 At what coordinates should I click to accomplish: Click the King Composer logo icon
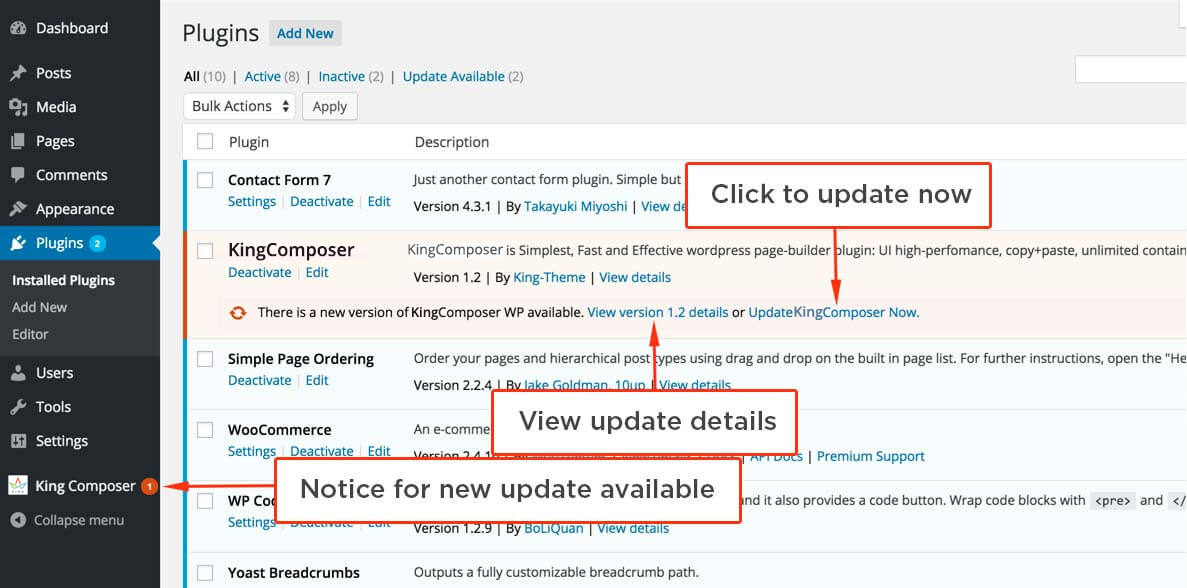[x=18, y=486]
